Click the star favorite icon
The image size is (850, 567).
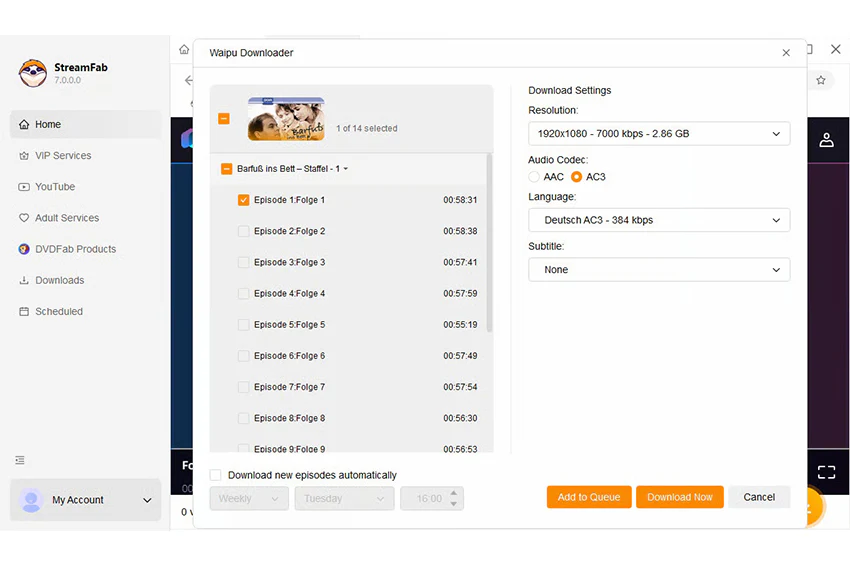(x=821, y=80)
